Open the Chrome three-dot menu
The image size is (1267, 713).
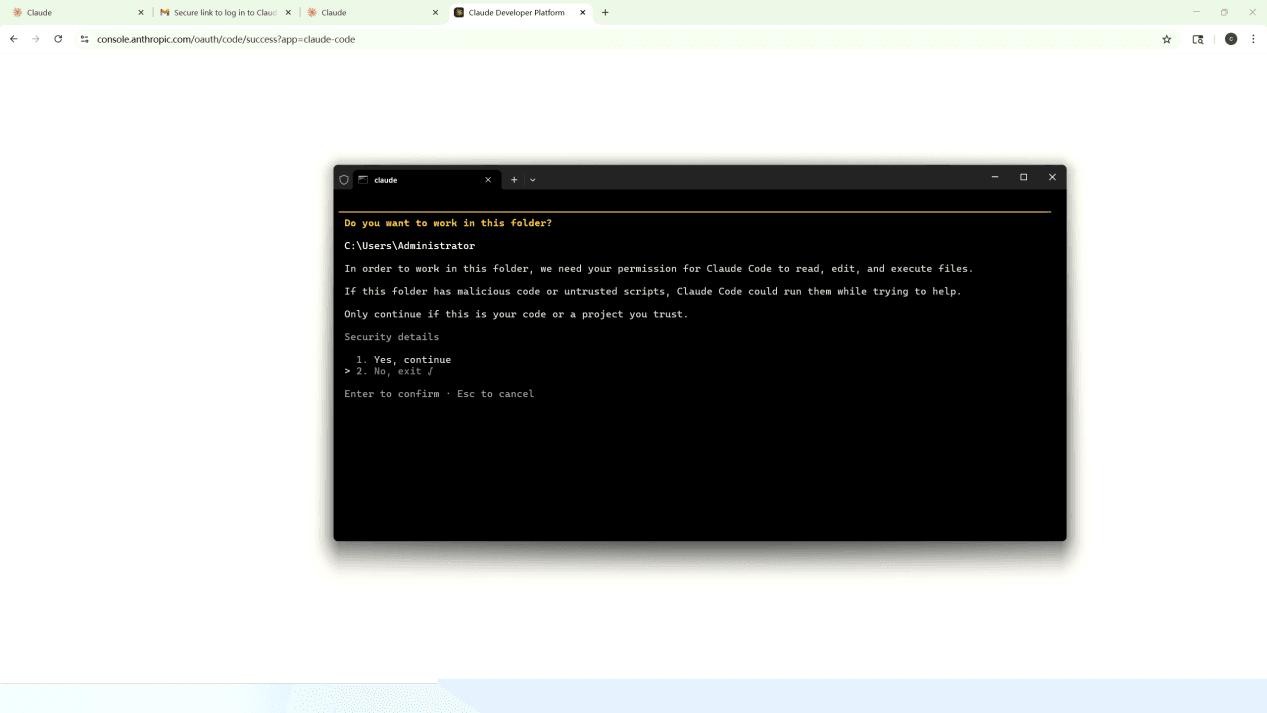[1253, 39]
